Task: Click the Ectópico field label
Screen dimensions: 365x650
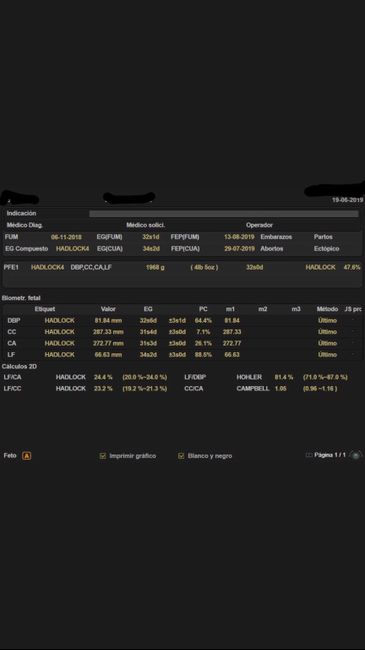Action: coord(326,248)
